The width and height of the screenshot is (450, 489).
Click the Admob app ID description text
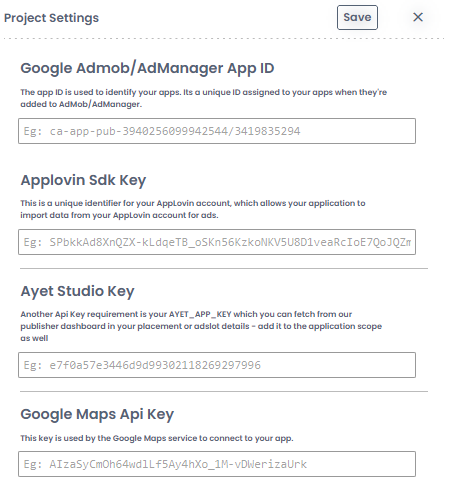click(x=203, y=98)
